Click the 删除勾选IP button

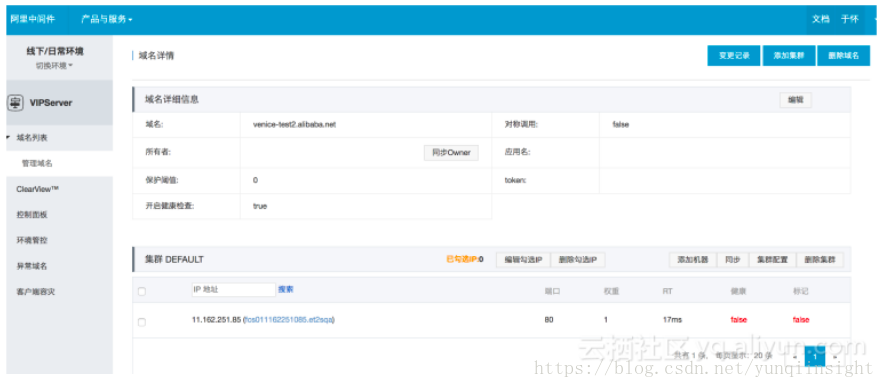click(577, 260)
